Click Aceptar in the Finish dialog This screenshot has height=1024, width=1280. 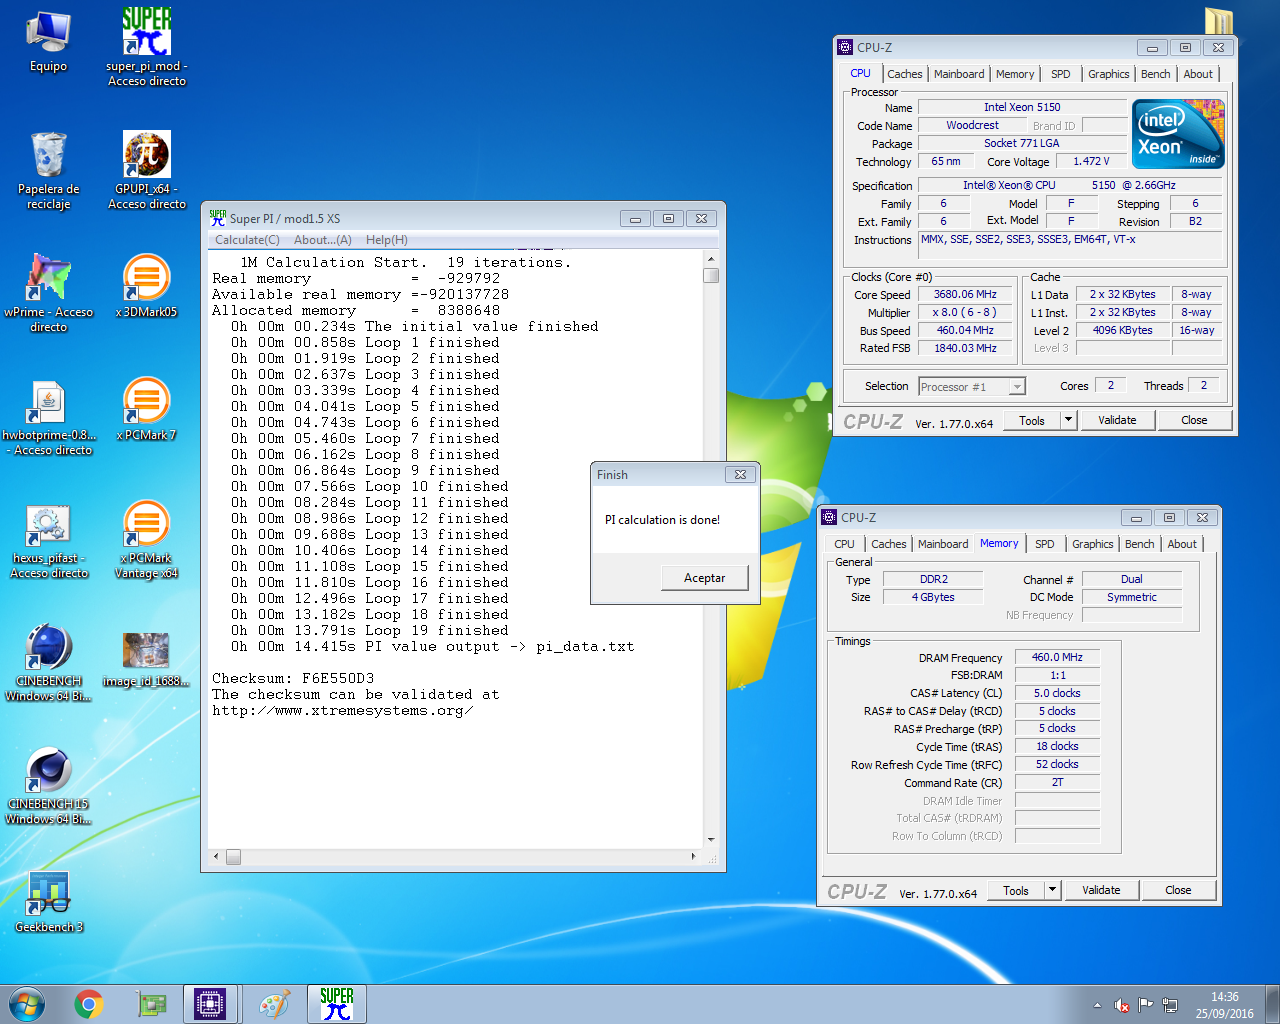click(704, 578)
